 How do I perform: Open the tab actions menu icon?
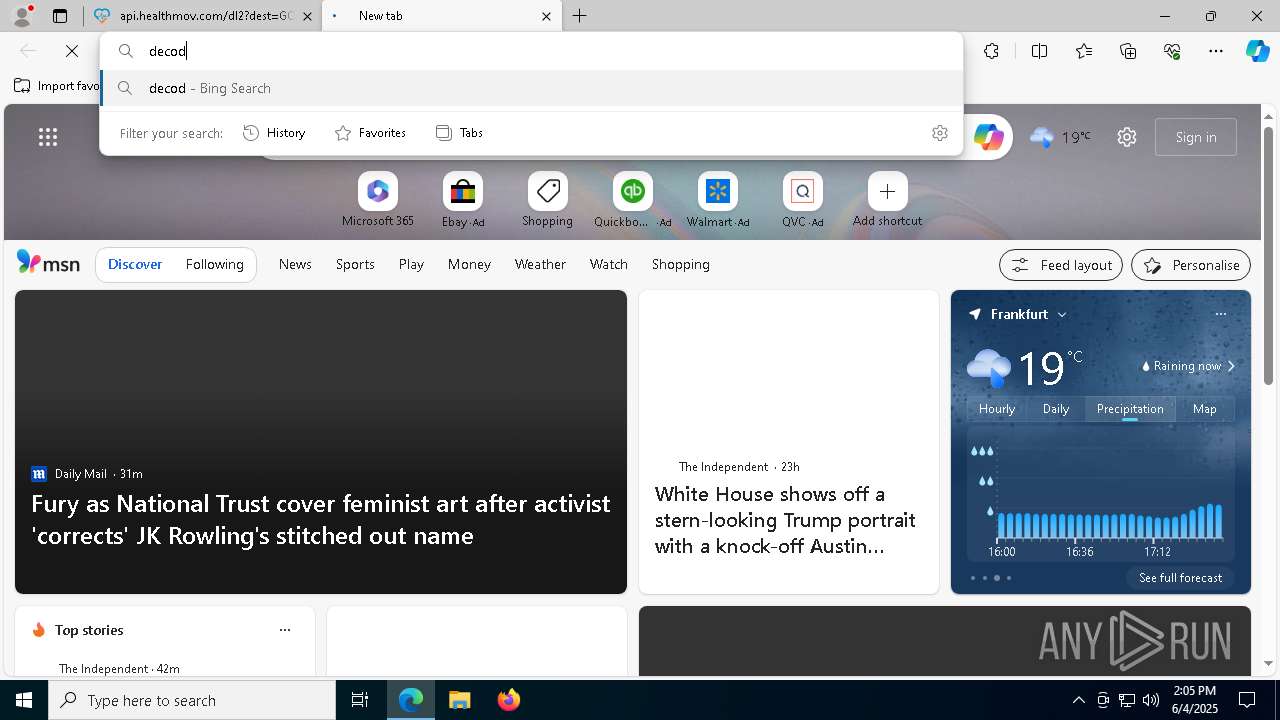pyautogui.click(x=60, y=16)
